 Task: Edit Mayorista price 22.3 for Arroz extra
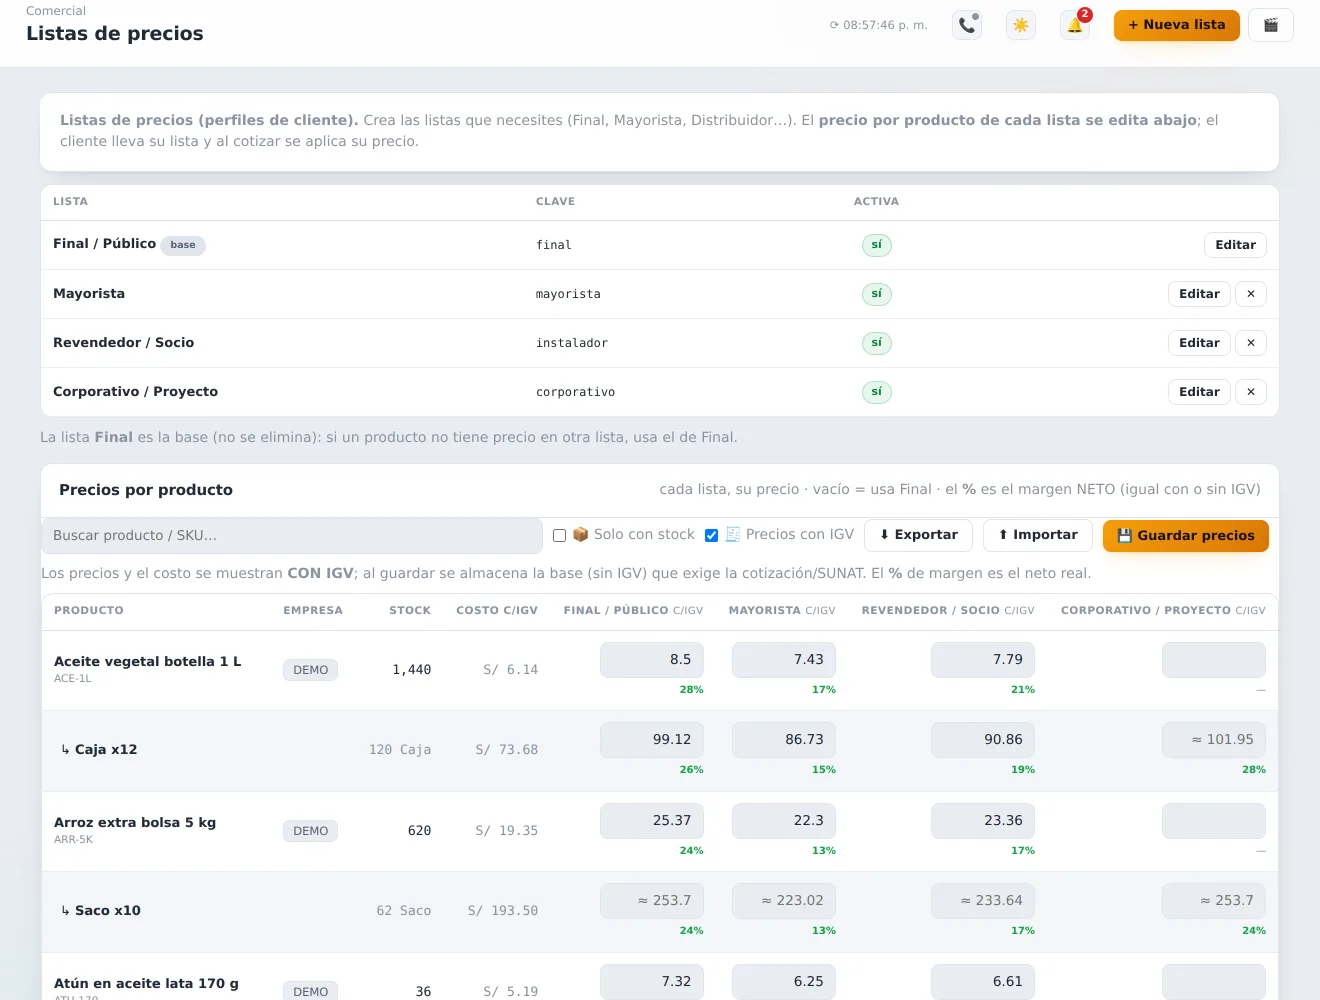(784, 821)
